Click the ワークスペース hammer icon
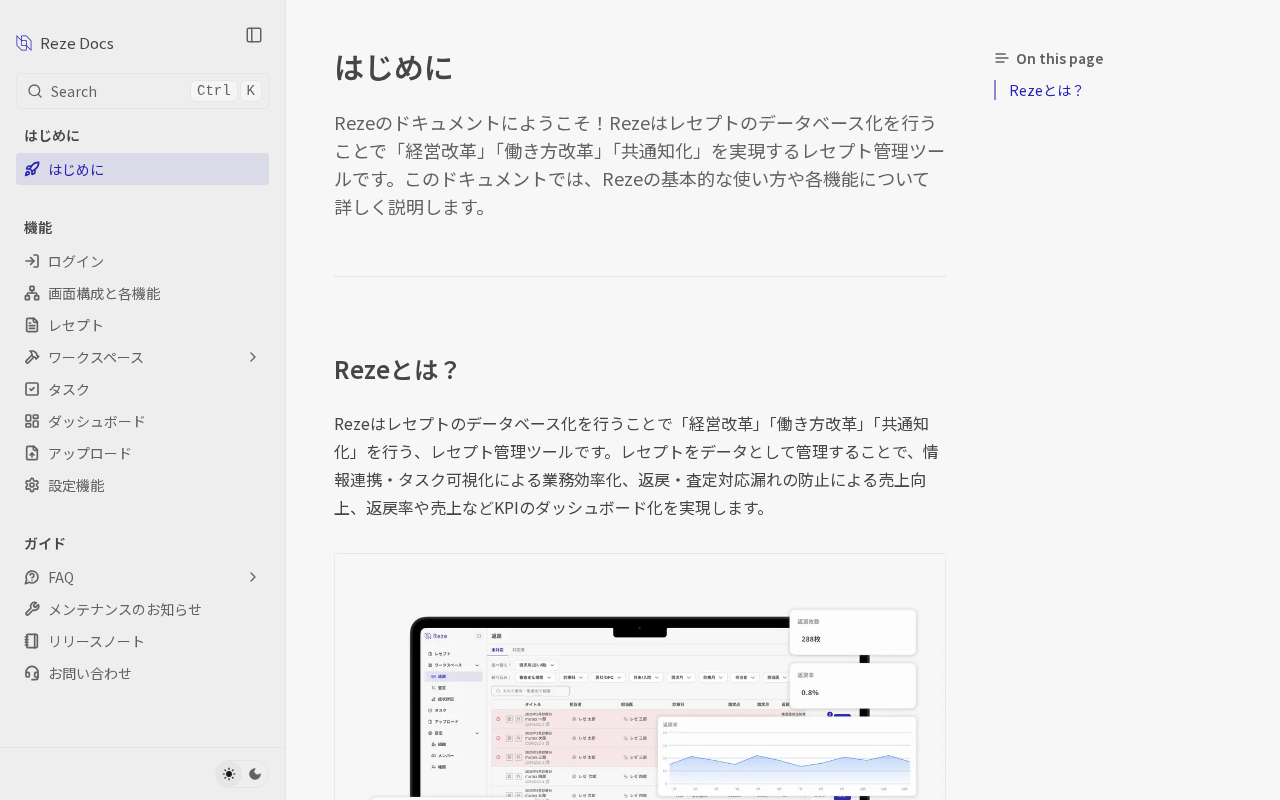Image resolution: width=1280 pixels, height=800 pixels. click(x=32, y=357)
